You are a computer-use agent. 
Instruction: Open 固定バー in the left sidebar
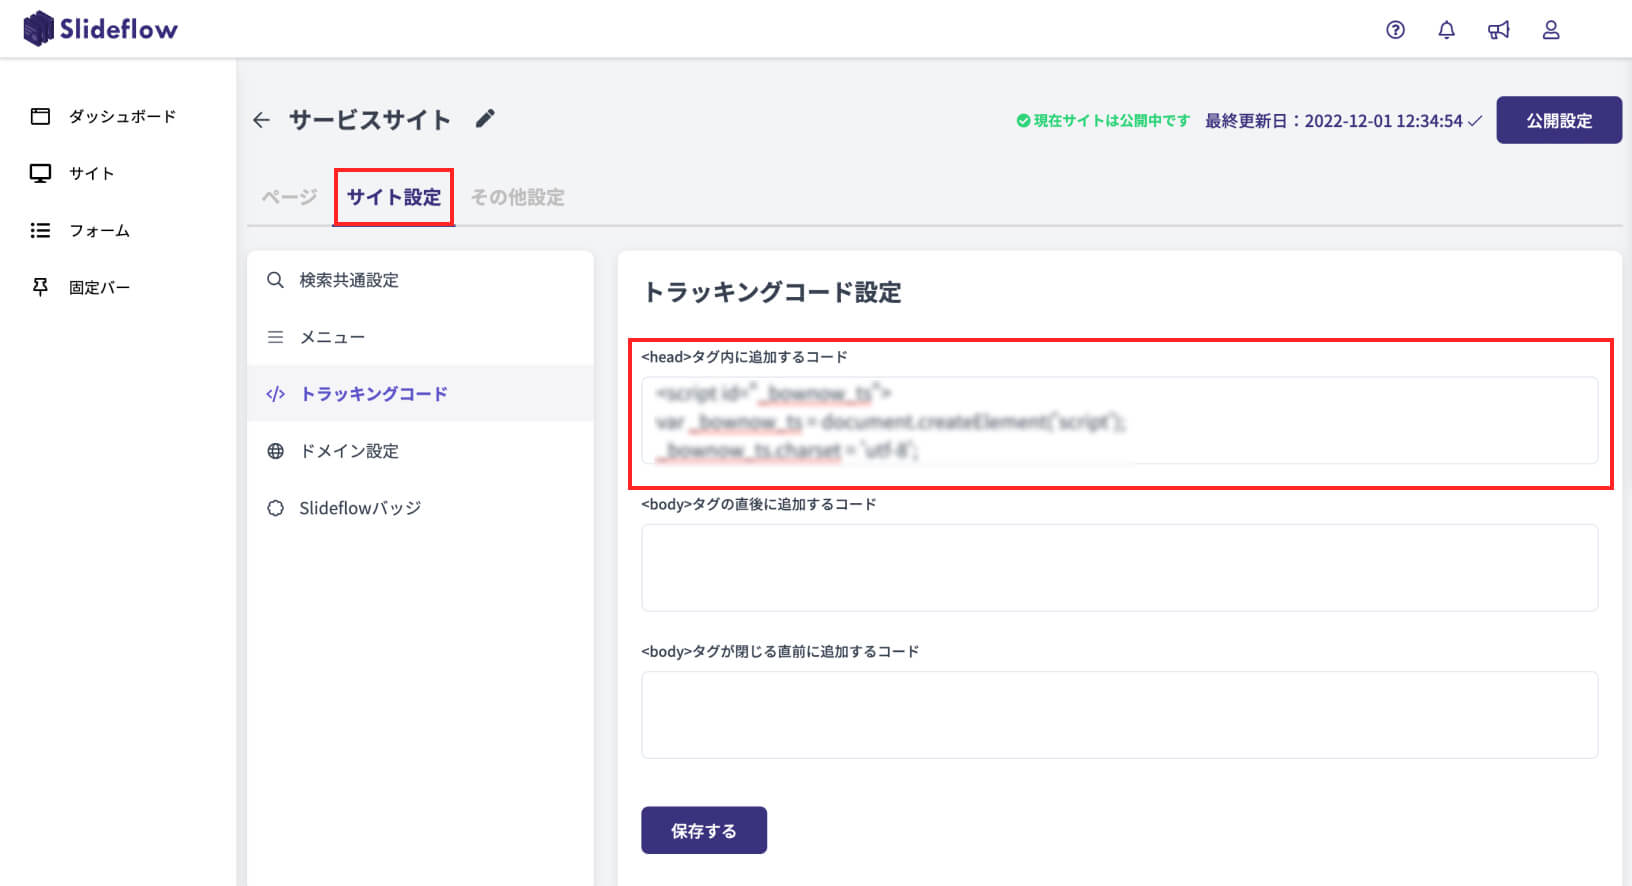99,287
